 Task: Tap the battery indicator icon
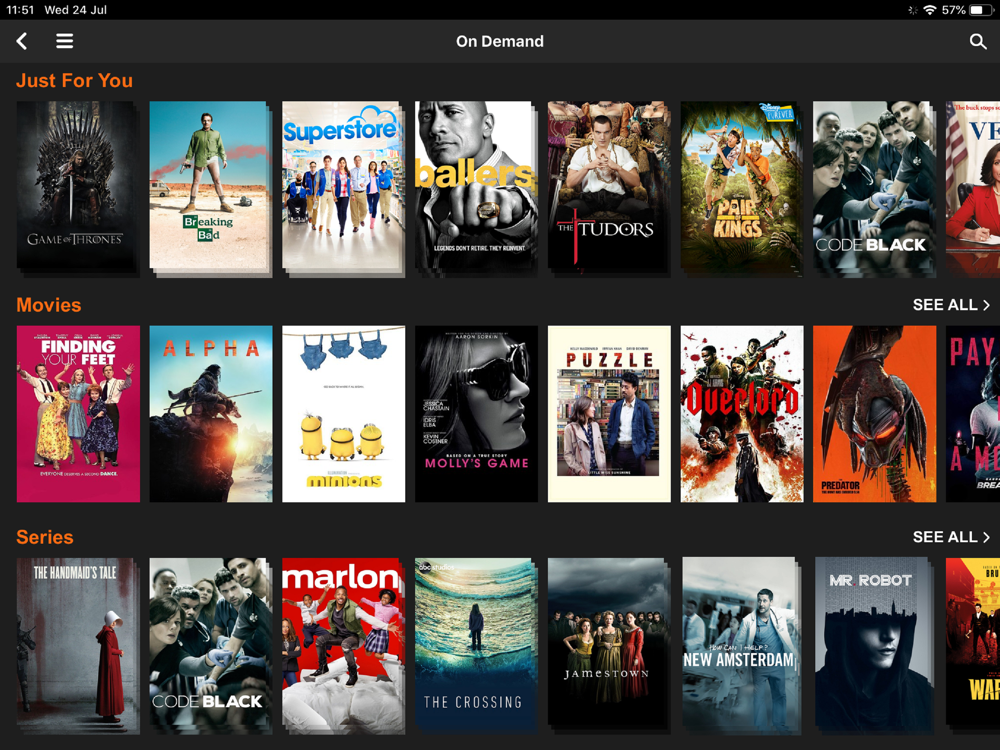point(980,10)
